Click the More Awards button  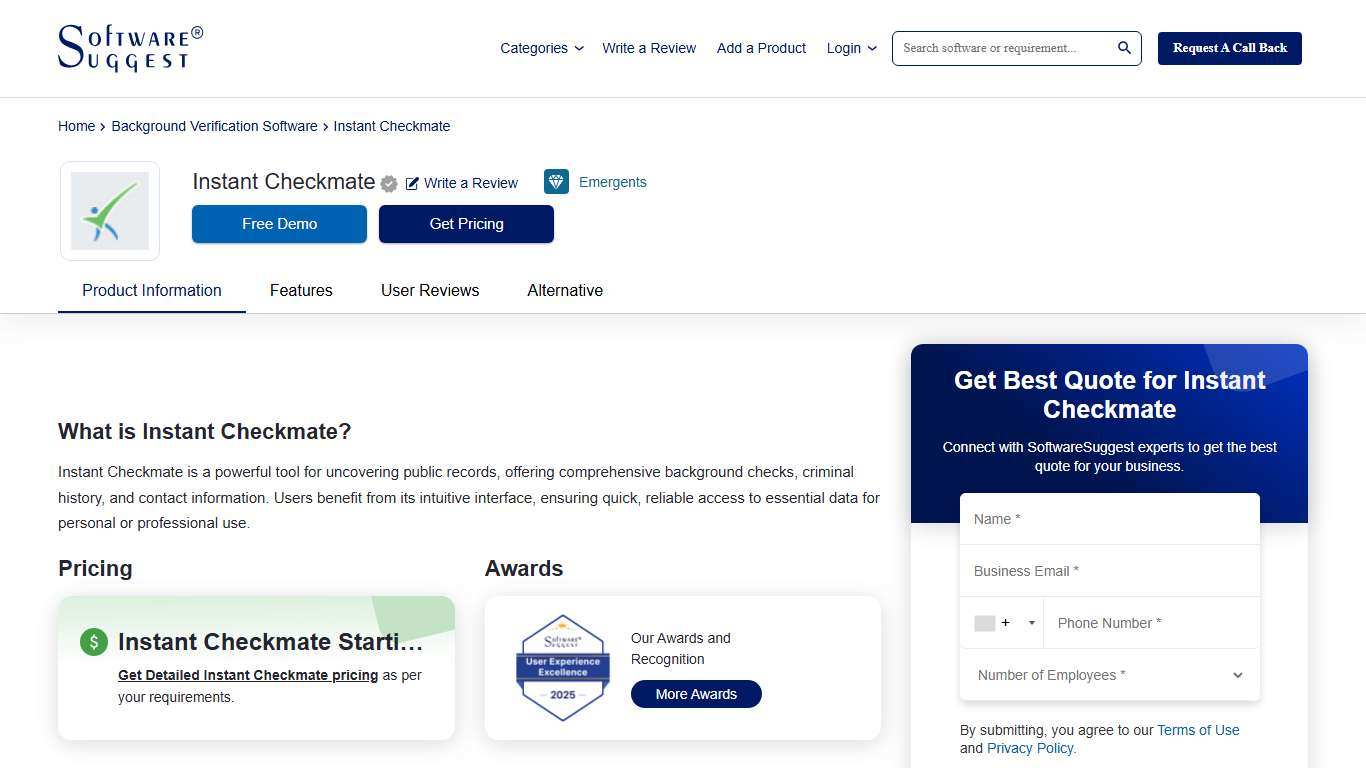(x=696, y=693)
